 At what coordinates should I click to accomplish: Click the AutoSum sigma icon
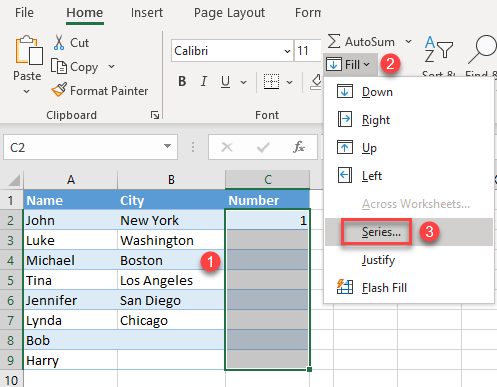click(334, 41)
